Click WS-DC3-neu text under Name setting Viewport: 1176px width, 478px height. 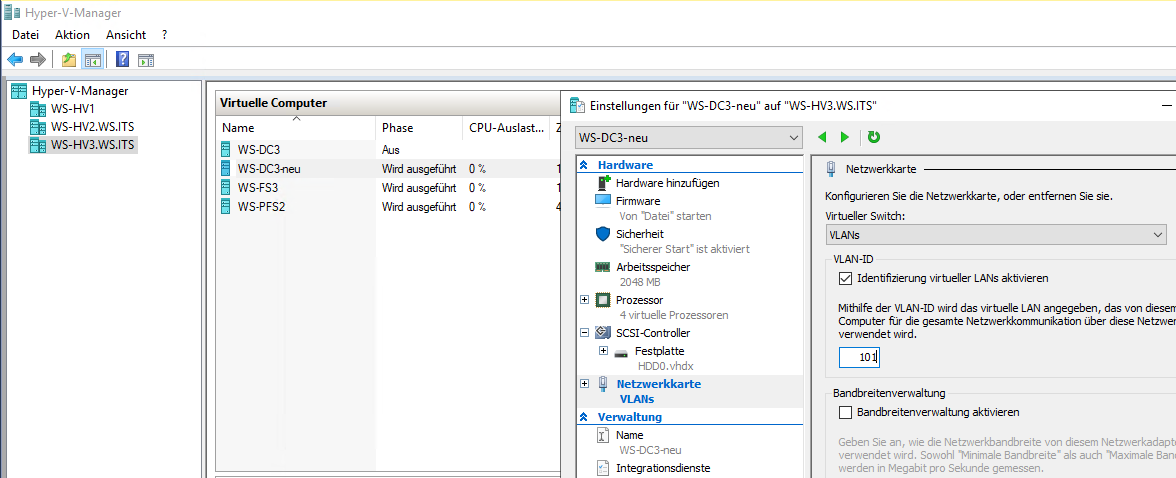point(650,450)
